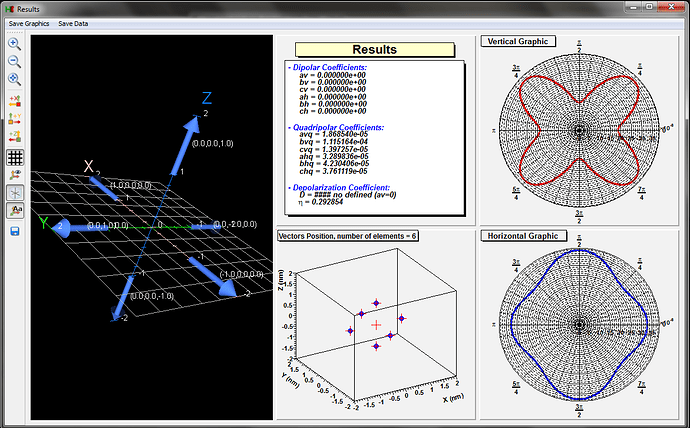Toggle the Aa text labels button

[15, 210]
